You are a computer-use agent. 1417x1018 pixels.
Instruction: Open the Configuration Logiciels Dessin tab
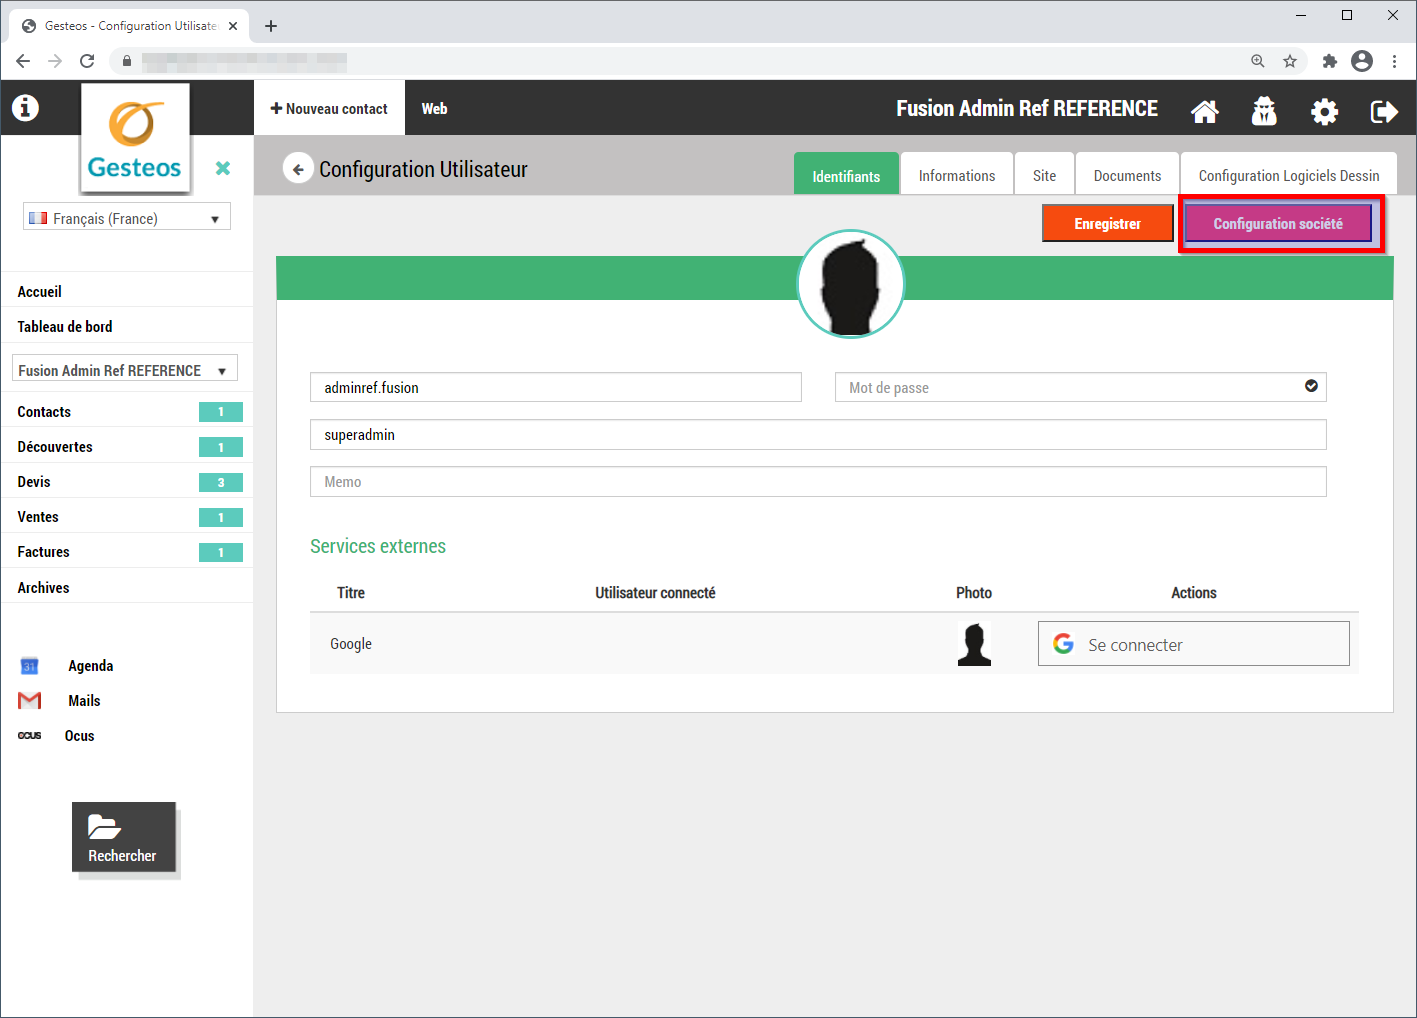click(1288, 176)
